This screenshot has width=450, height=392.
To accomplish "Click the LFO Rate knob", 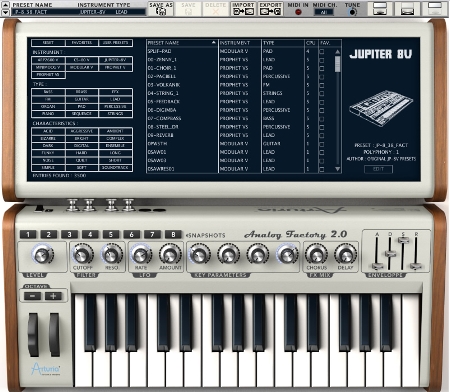I will (x=141, y=255).
